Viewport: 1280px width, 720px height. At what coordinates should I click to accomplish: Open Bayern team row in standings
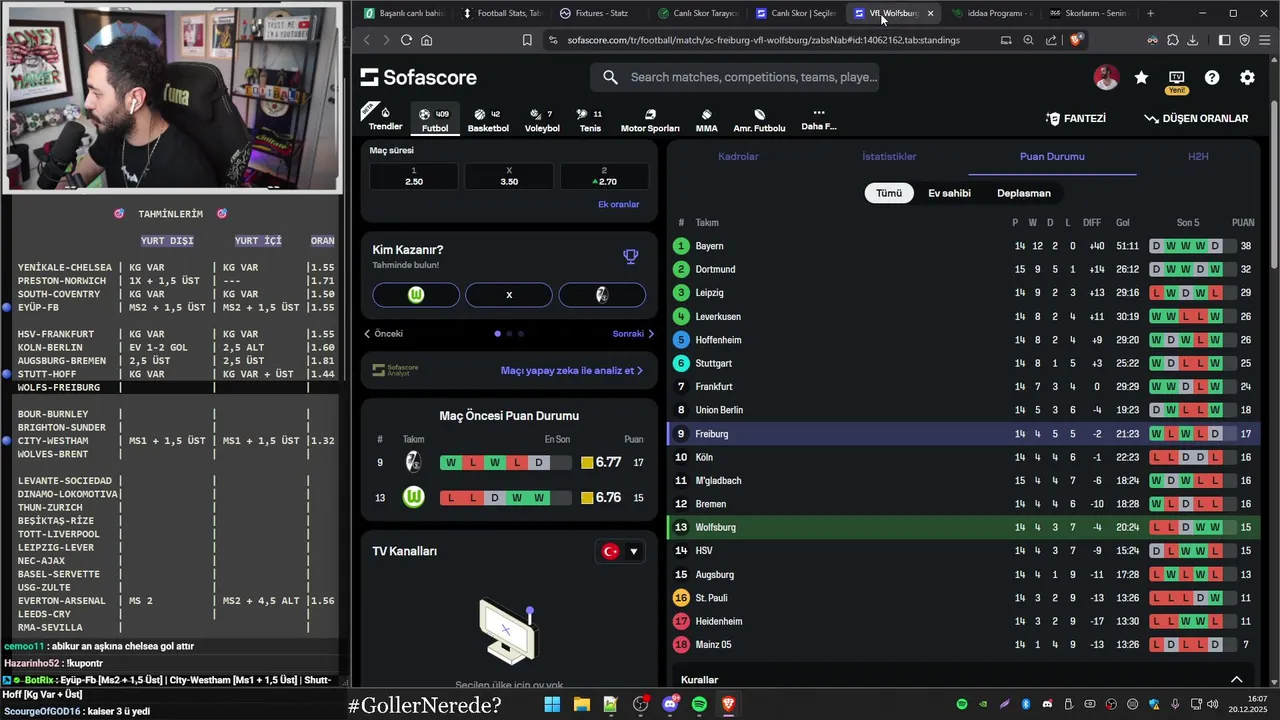964,246
